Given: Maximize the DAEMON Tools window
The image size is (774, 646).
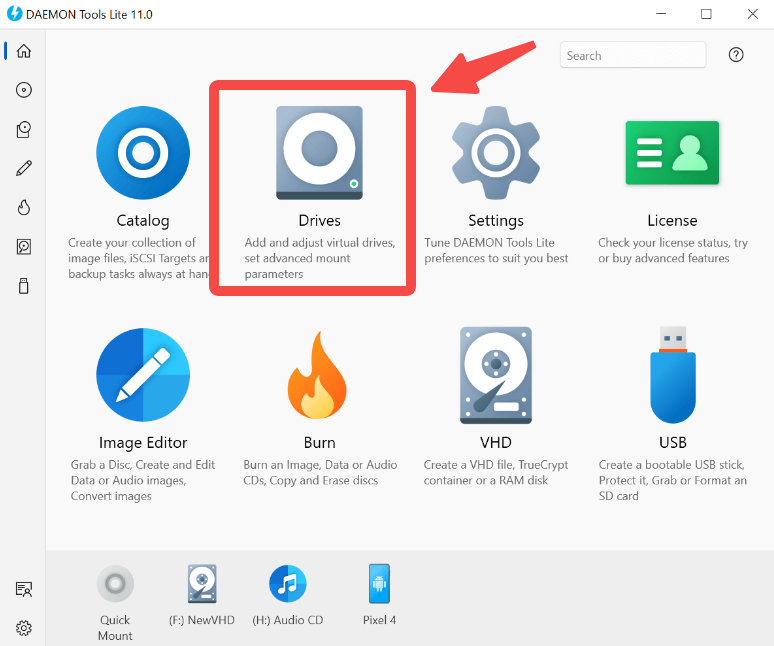Looking at the screenshot, I should (x=706, y=14).
